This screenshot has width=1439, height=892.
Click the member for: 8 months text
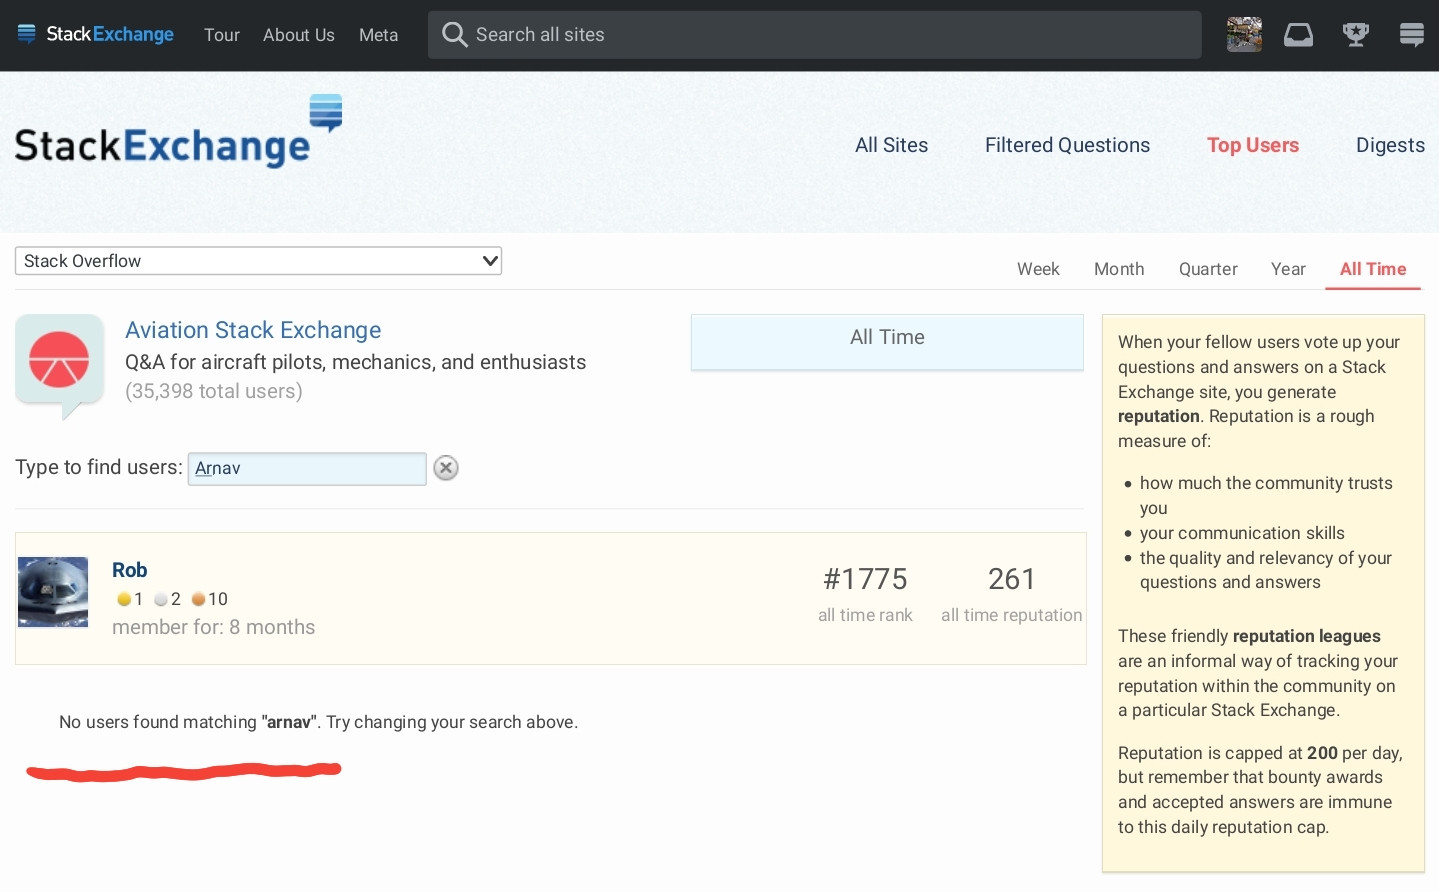pyautogui.click(x=213, y=627)
